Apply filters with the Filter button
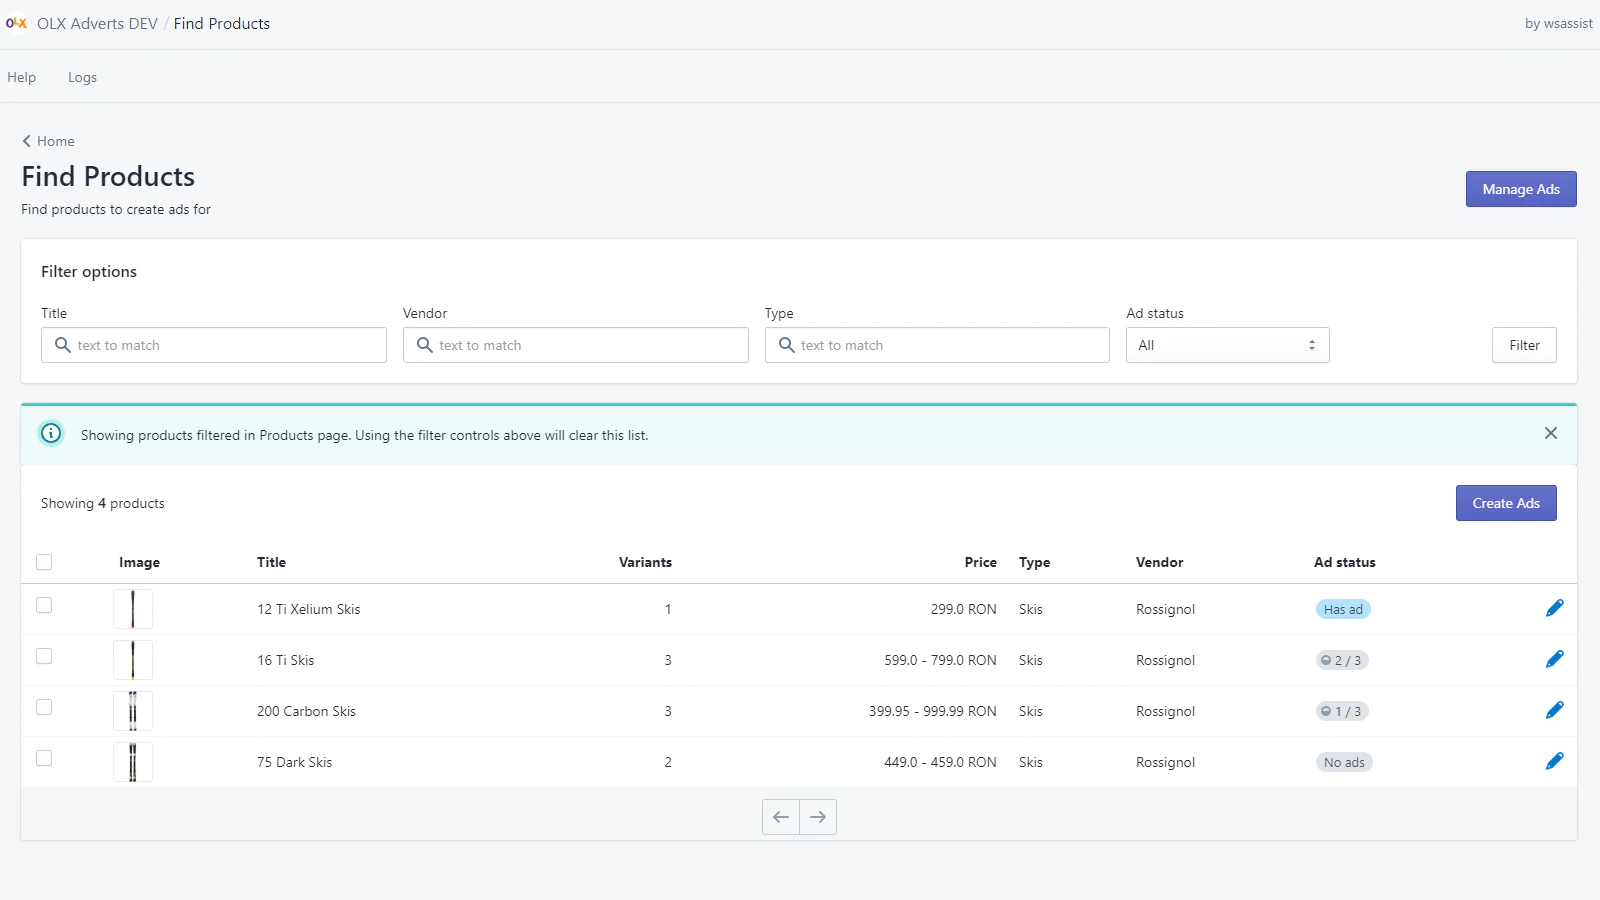 [x=1523, y=345]
